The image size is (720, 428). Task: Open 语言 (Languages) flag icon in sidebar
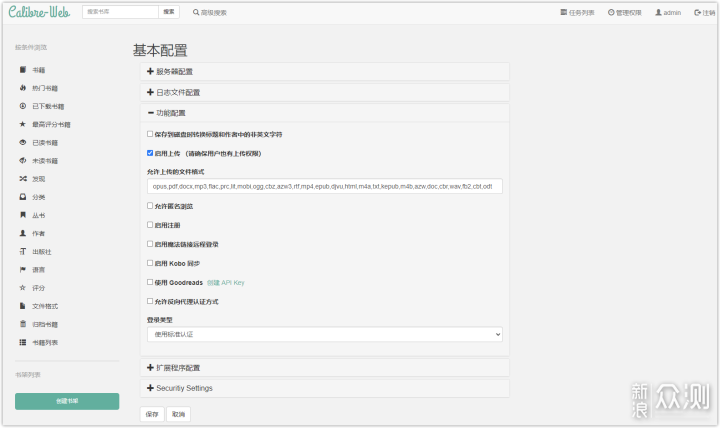(x=23, y=270)
